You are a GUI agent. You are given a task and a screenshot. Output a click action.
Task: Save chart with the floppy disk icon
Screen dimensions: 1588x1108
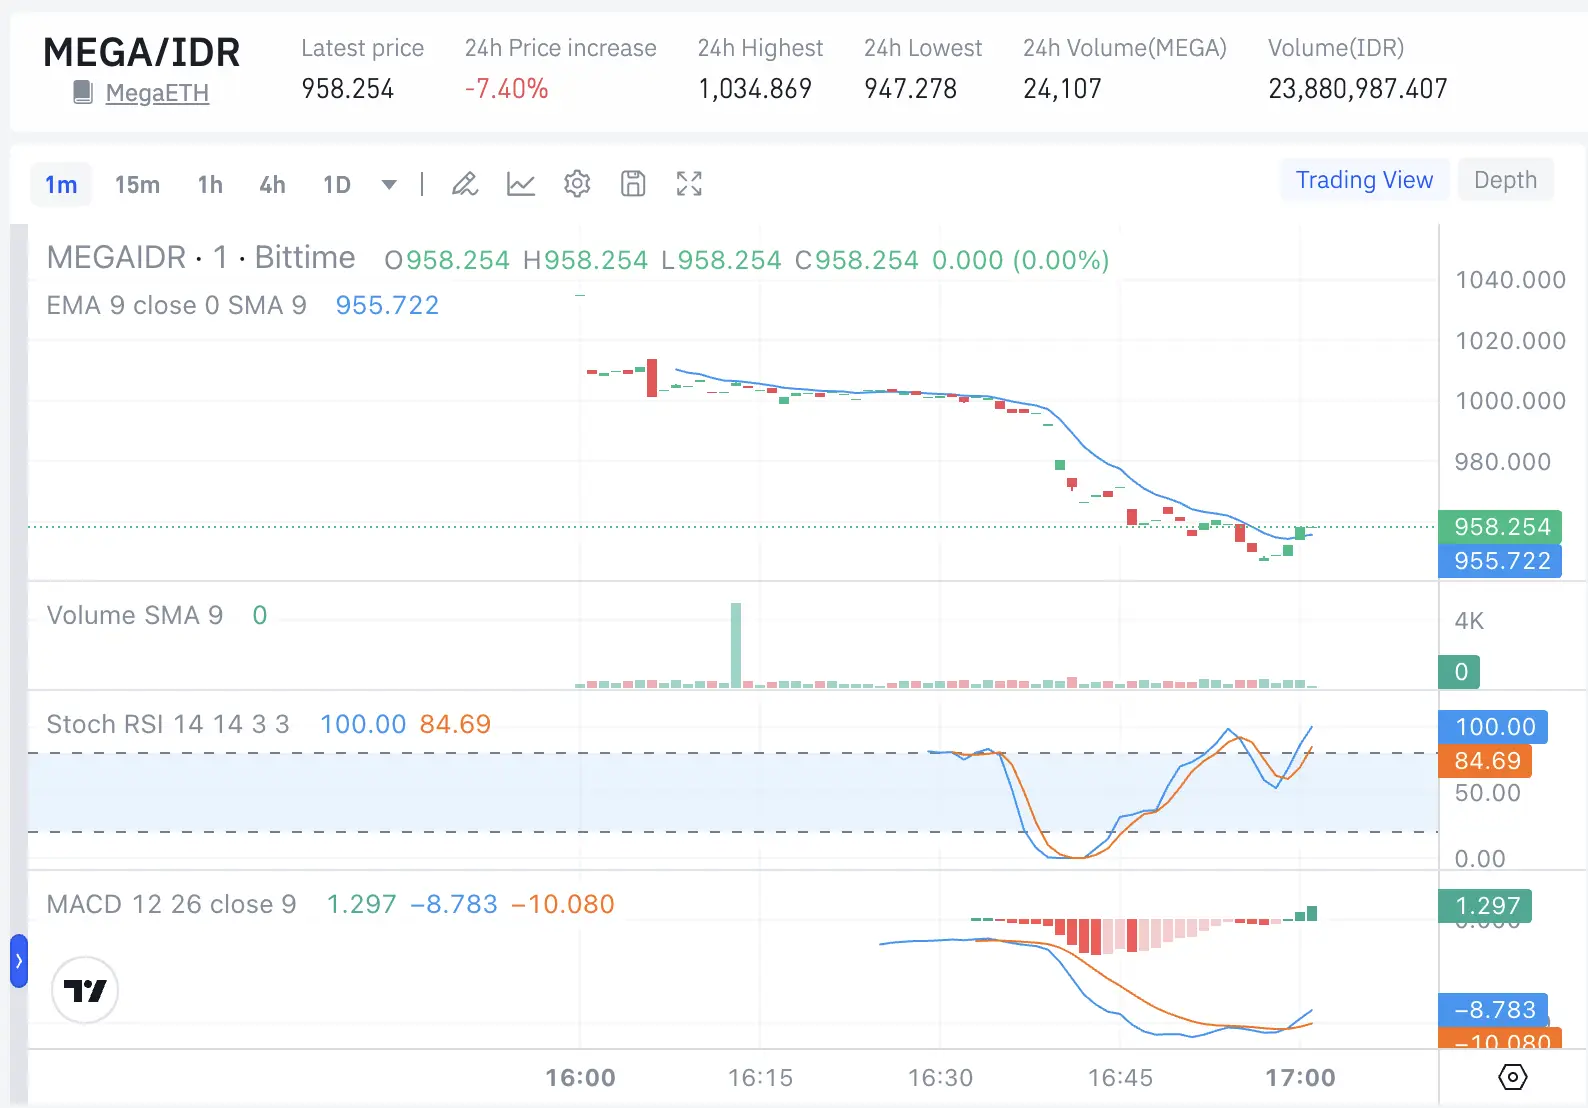(633, 184)
